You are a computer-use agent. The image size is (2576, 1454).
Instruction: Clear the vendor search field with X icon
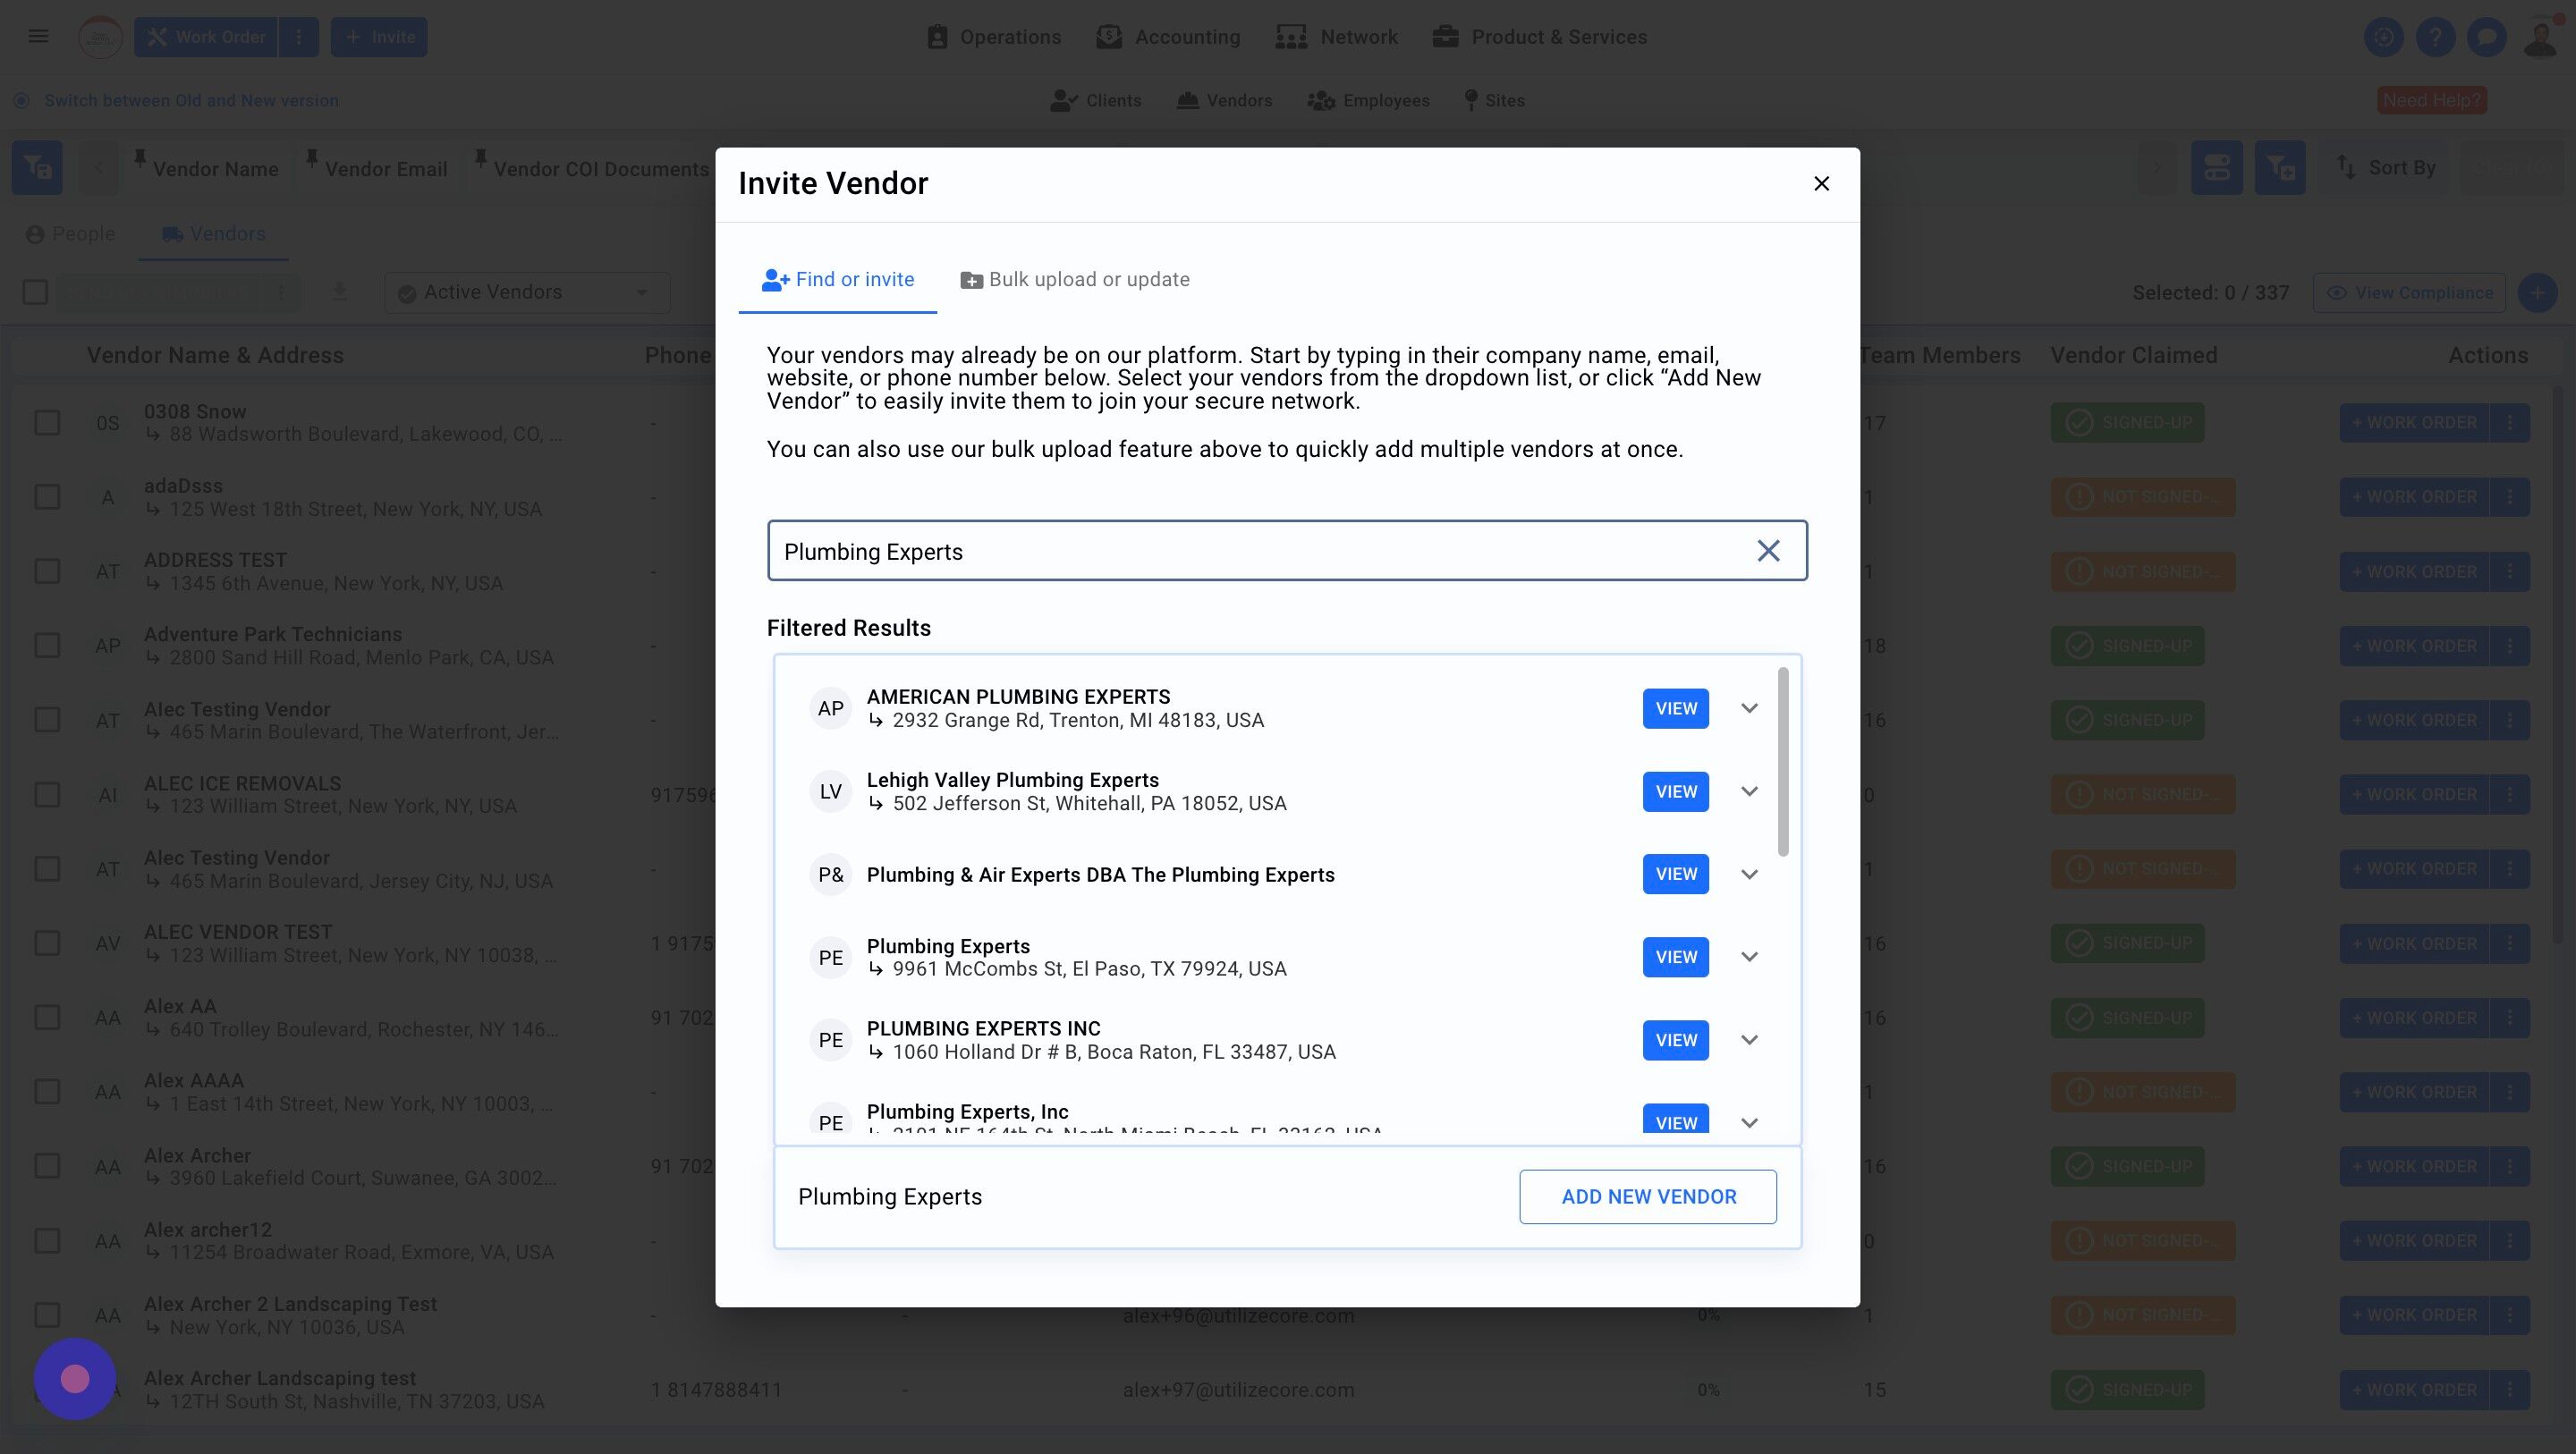pos(1768,551)
